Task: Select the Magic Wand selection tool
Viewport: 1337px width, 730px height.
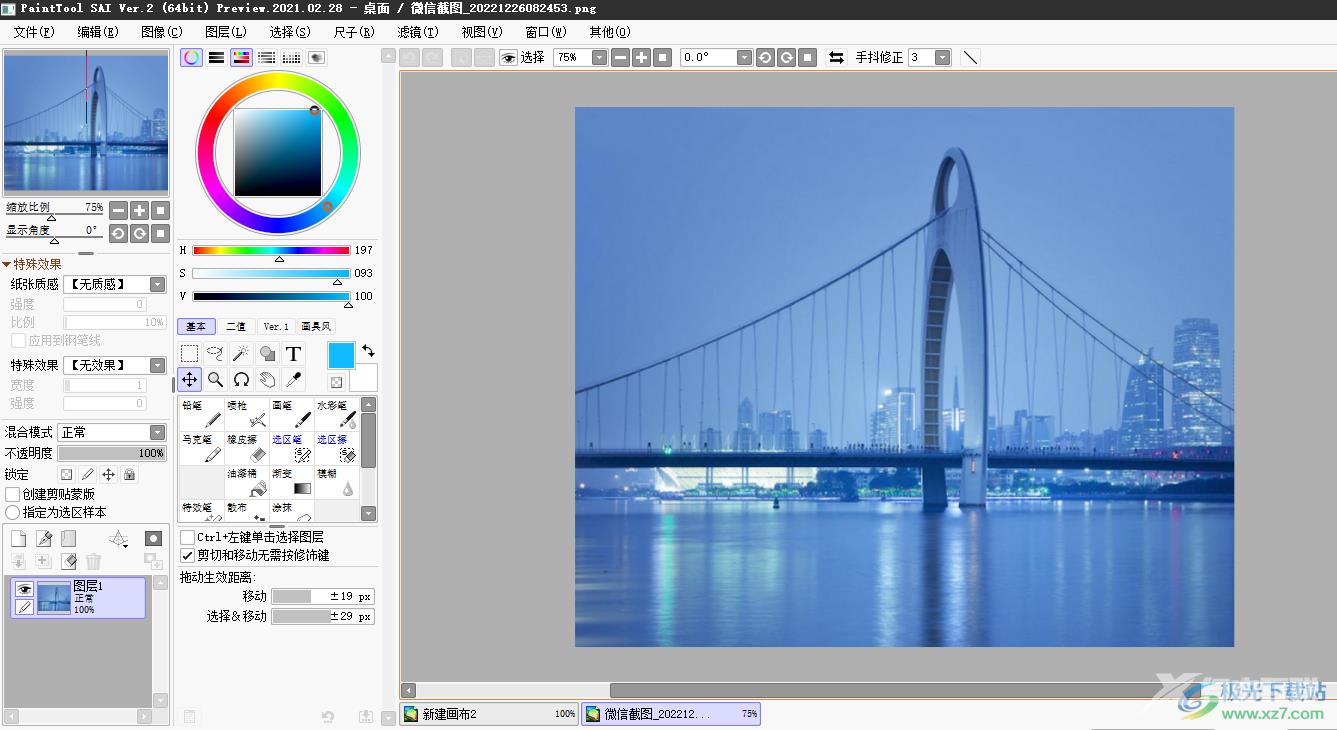Action: (x=241, y=353)
